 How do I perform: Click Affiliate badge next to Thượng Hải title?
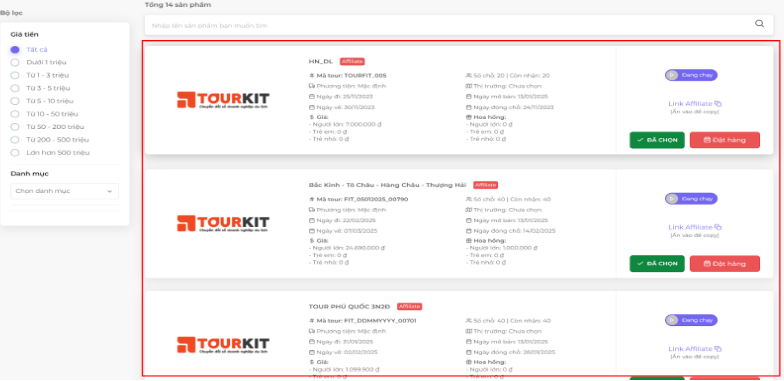(x=486, y=185)
